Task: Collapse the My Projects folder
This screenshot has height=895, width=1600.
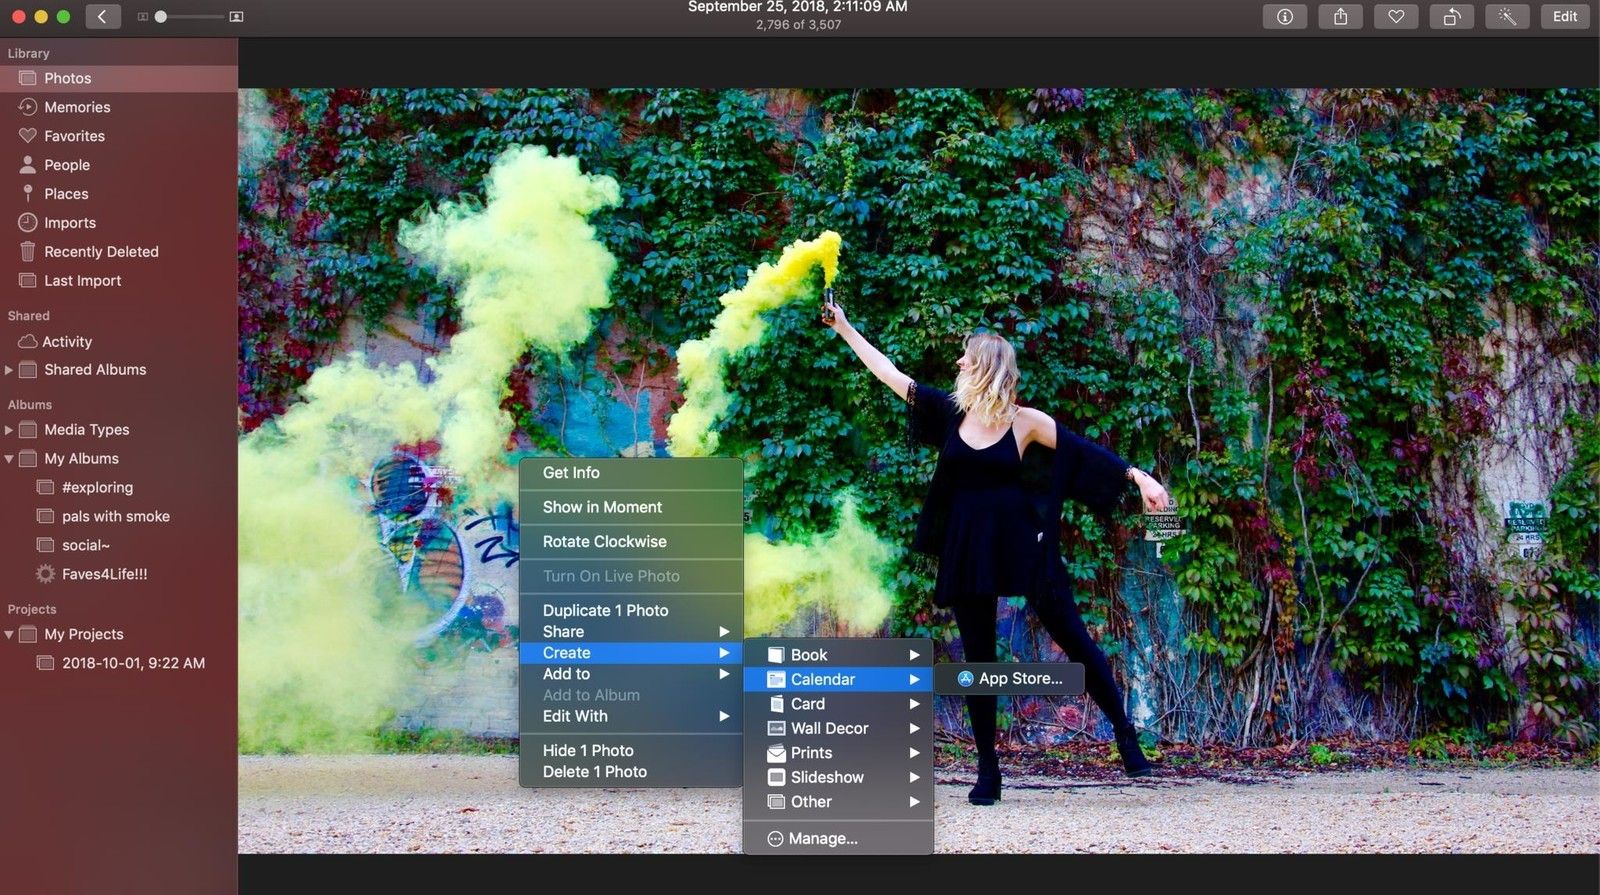Action: 9,635
